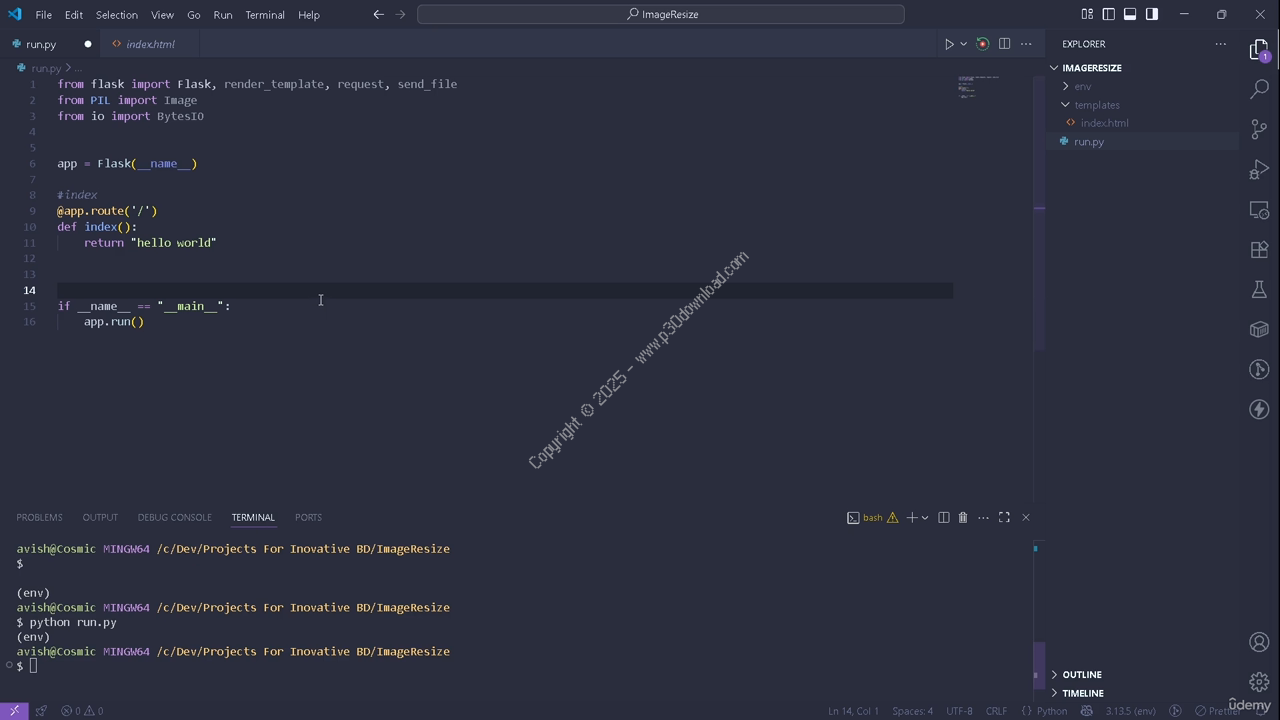This screenshot has width=1280, height=720.
Task: Open the new terminal profile dropdown arrow
Action: tap(925, 517)
